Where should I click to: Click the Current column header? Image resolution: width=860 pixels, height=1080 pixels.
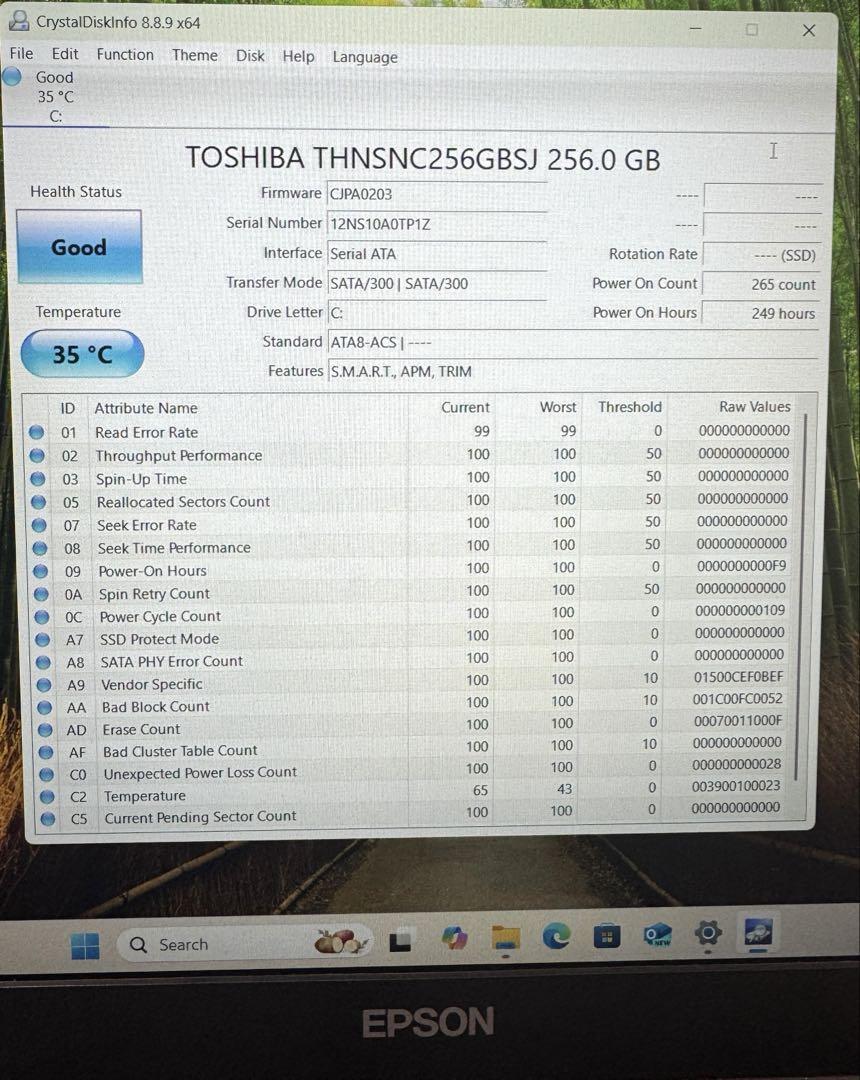[465, 408]
